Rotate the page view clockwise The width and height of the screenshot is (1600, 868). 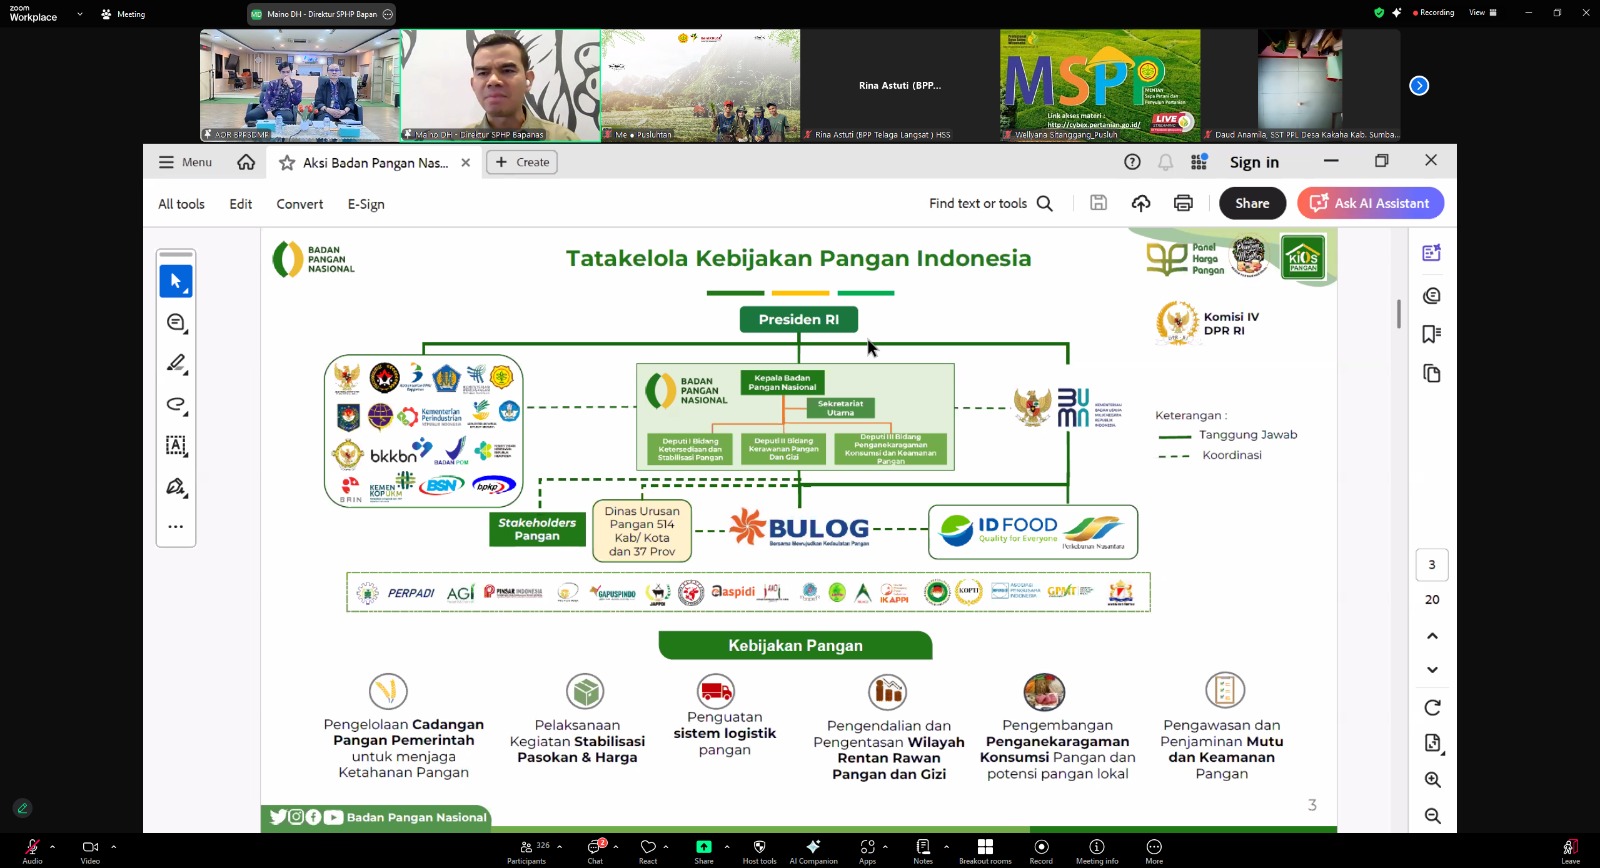[x=1432, y=707]
